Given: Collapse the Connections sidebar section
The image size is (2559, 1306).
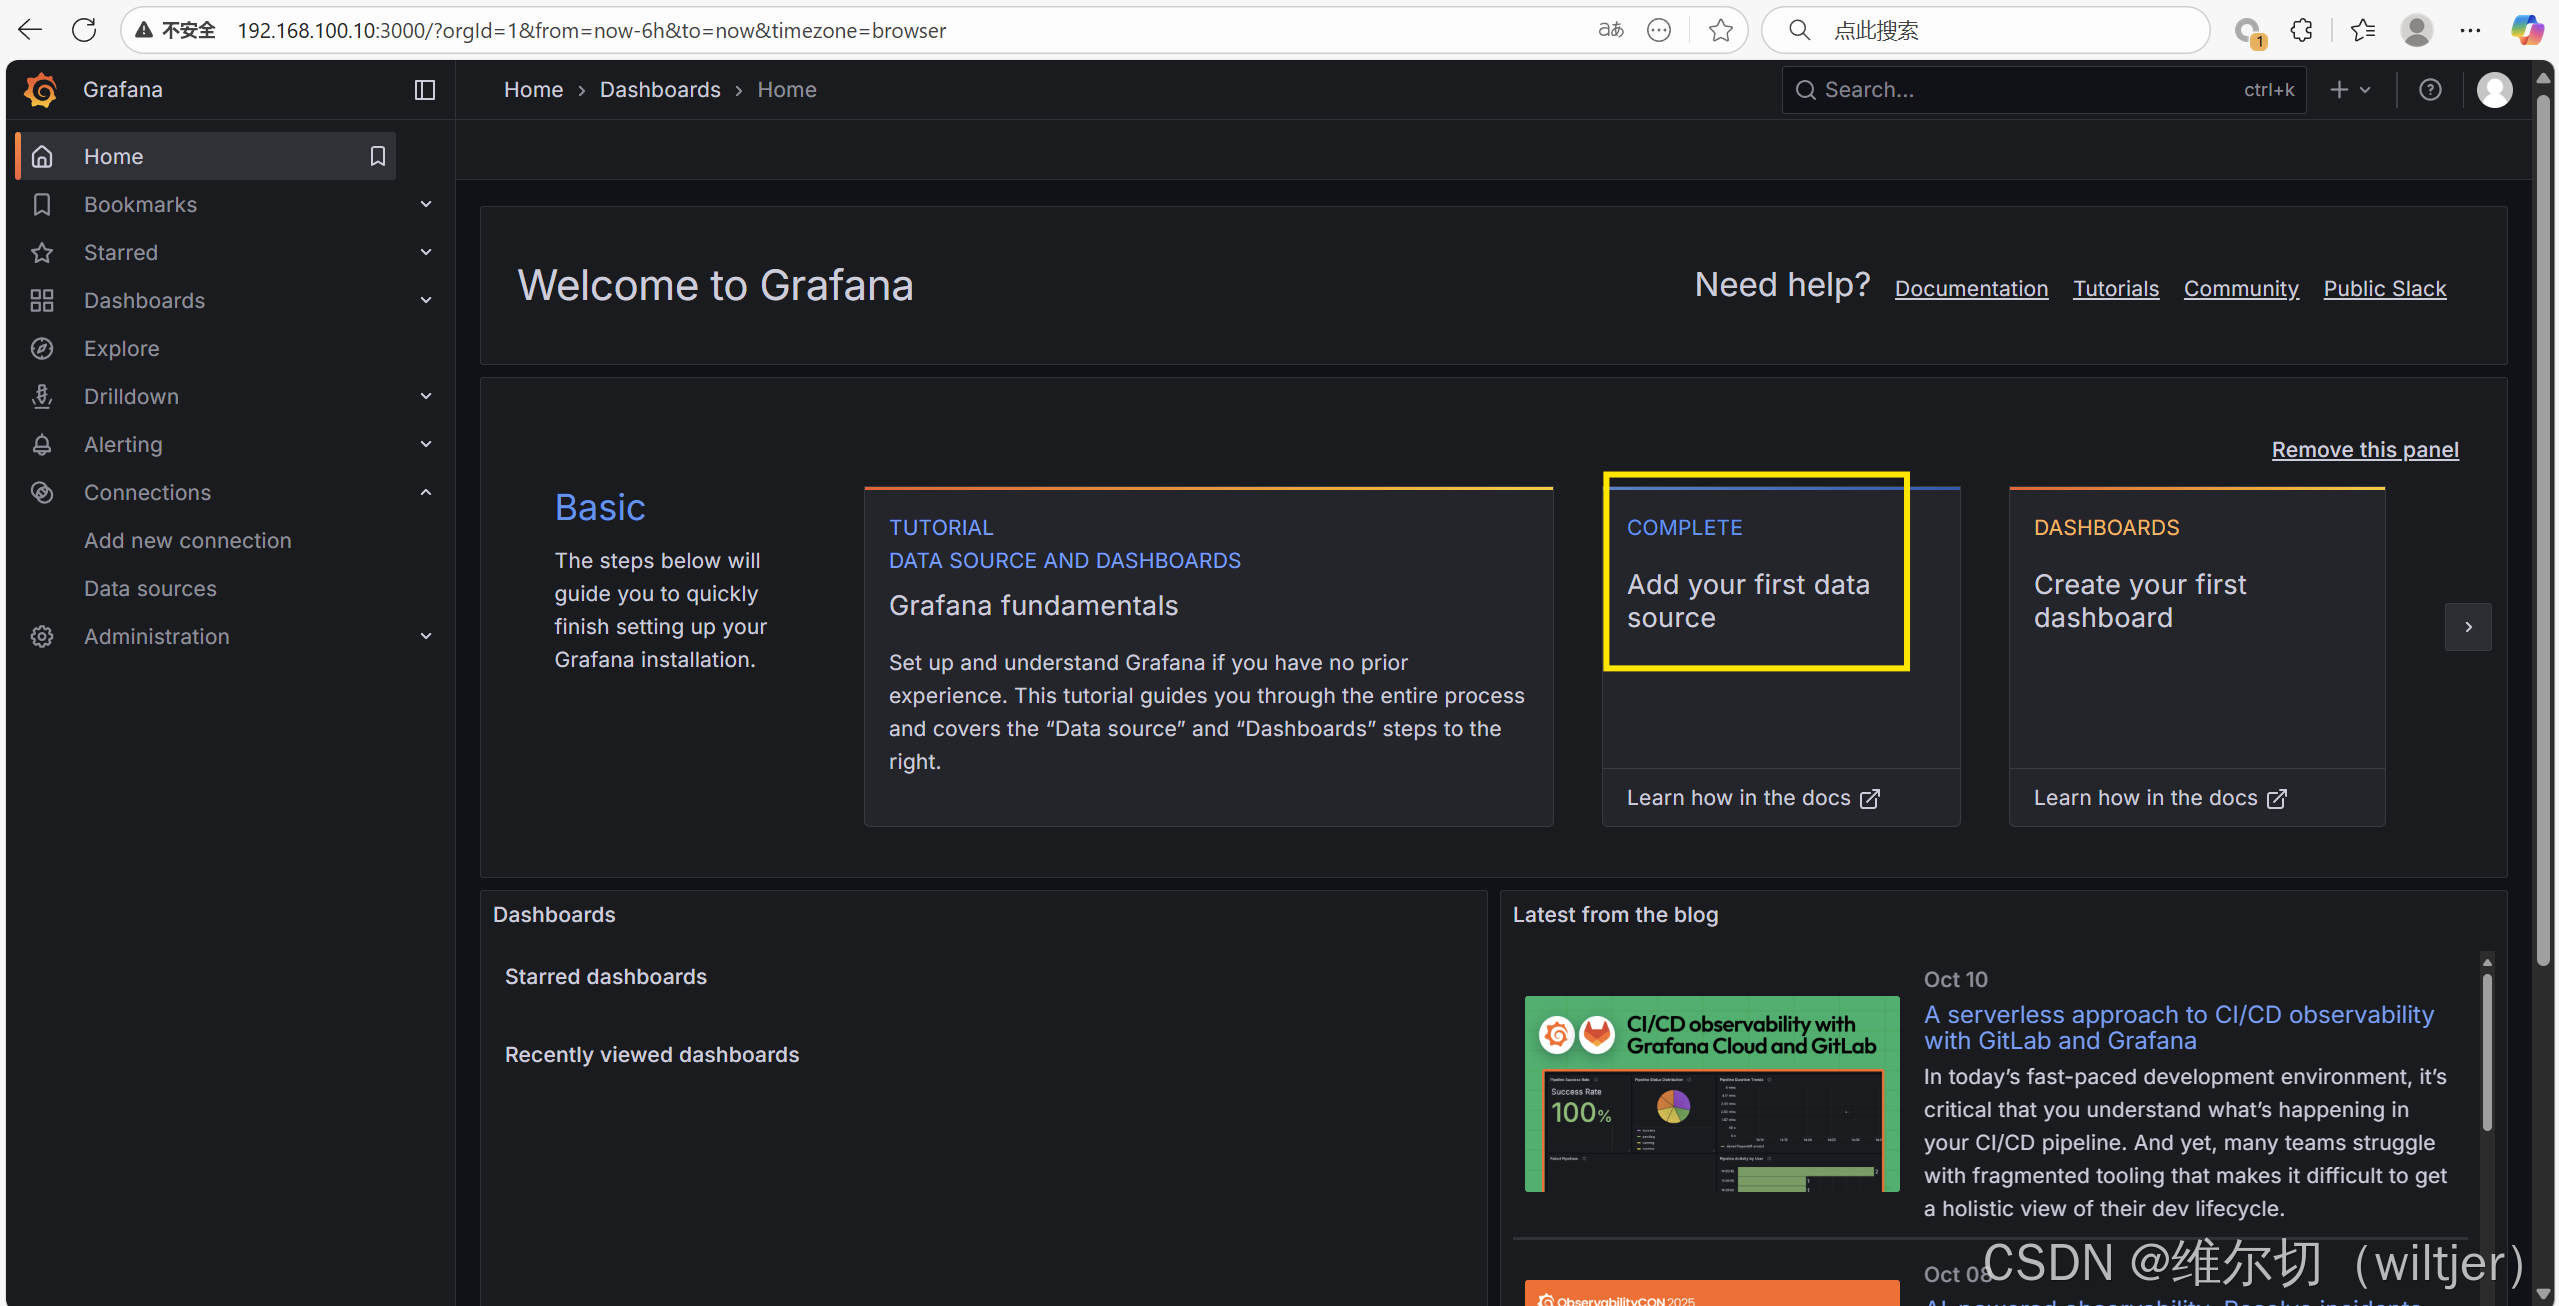Looking at the screenshot, I should (426, 493).
